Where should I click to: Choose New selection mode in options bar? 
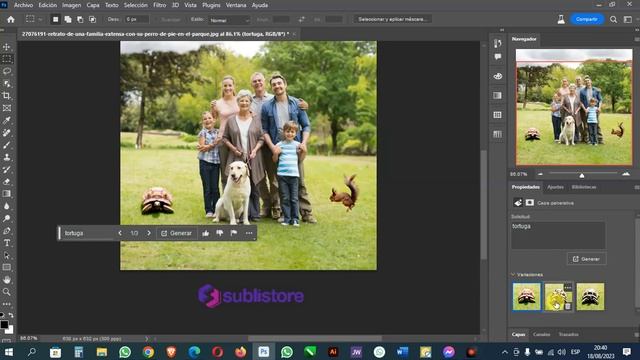(56, 19)
